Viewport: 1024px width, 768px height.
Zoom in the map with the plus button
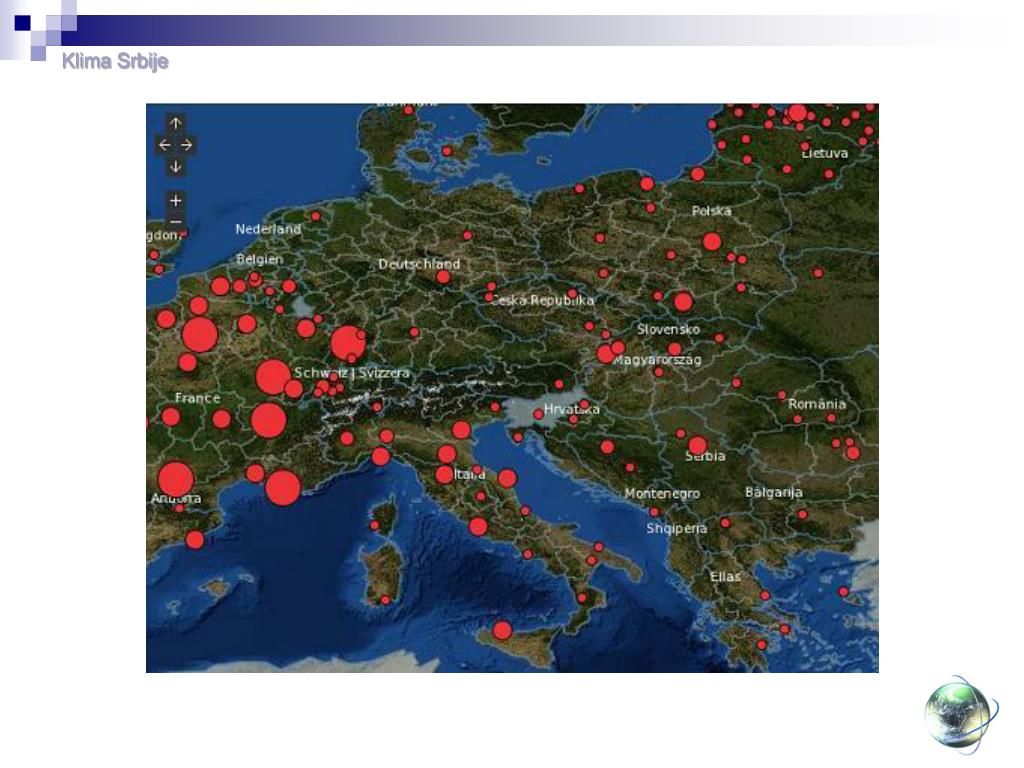tap(175, 200)
